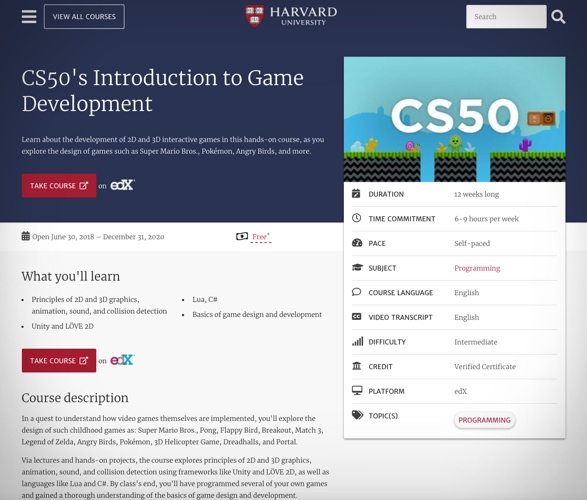Open the Programming subject link
This screenshot has height=500, width=587.
point(477,268)
